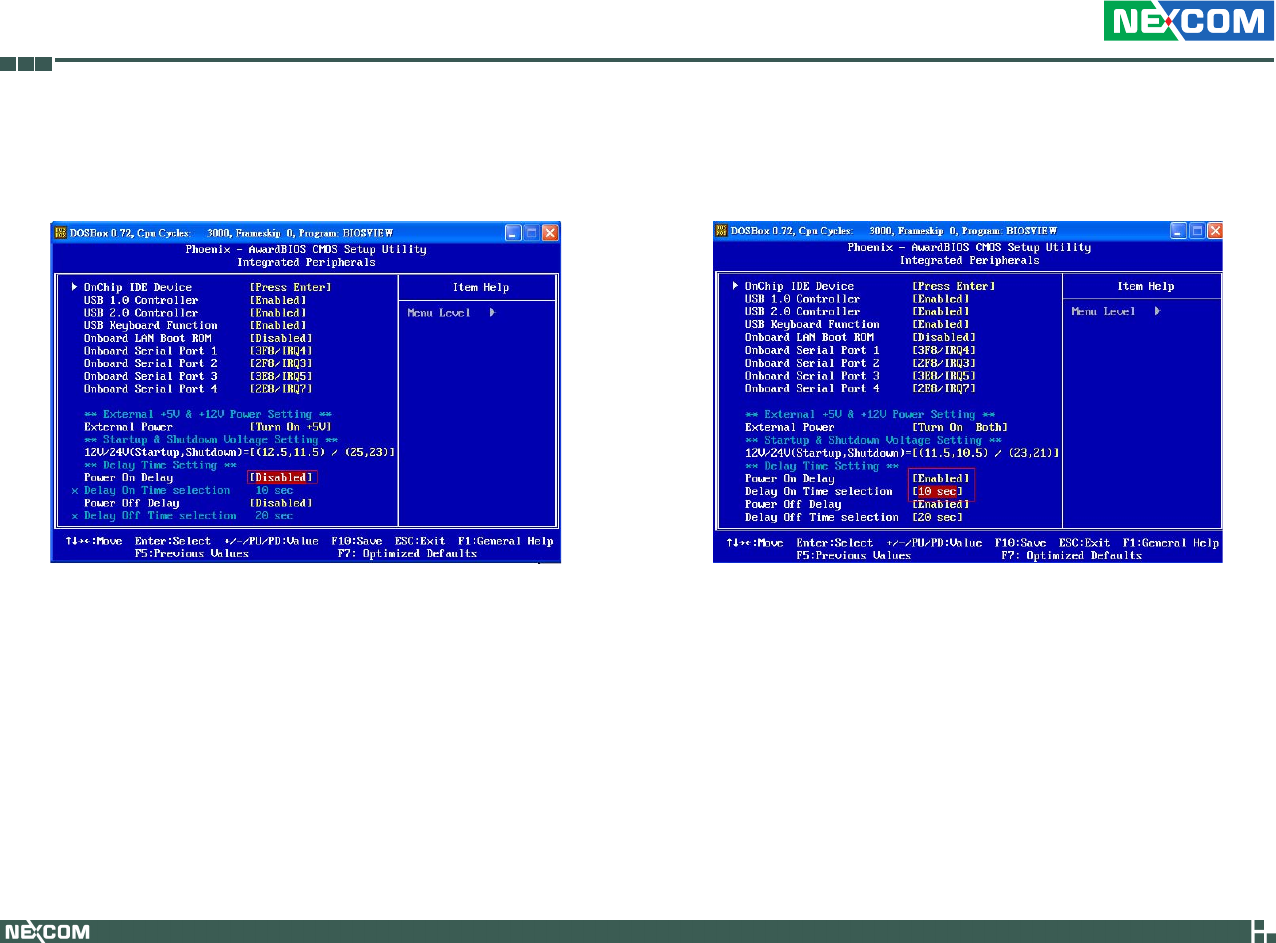Click F7: Optimized Defaults hint in right window

pyautogui.click(x=1071, y=555)
